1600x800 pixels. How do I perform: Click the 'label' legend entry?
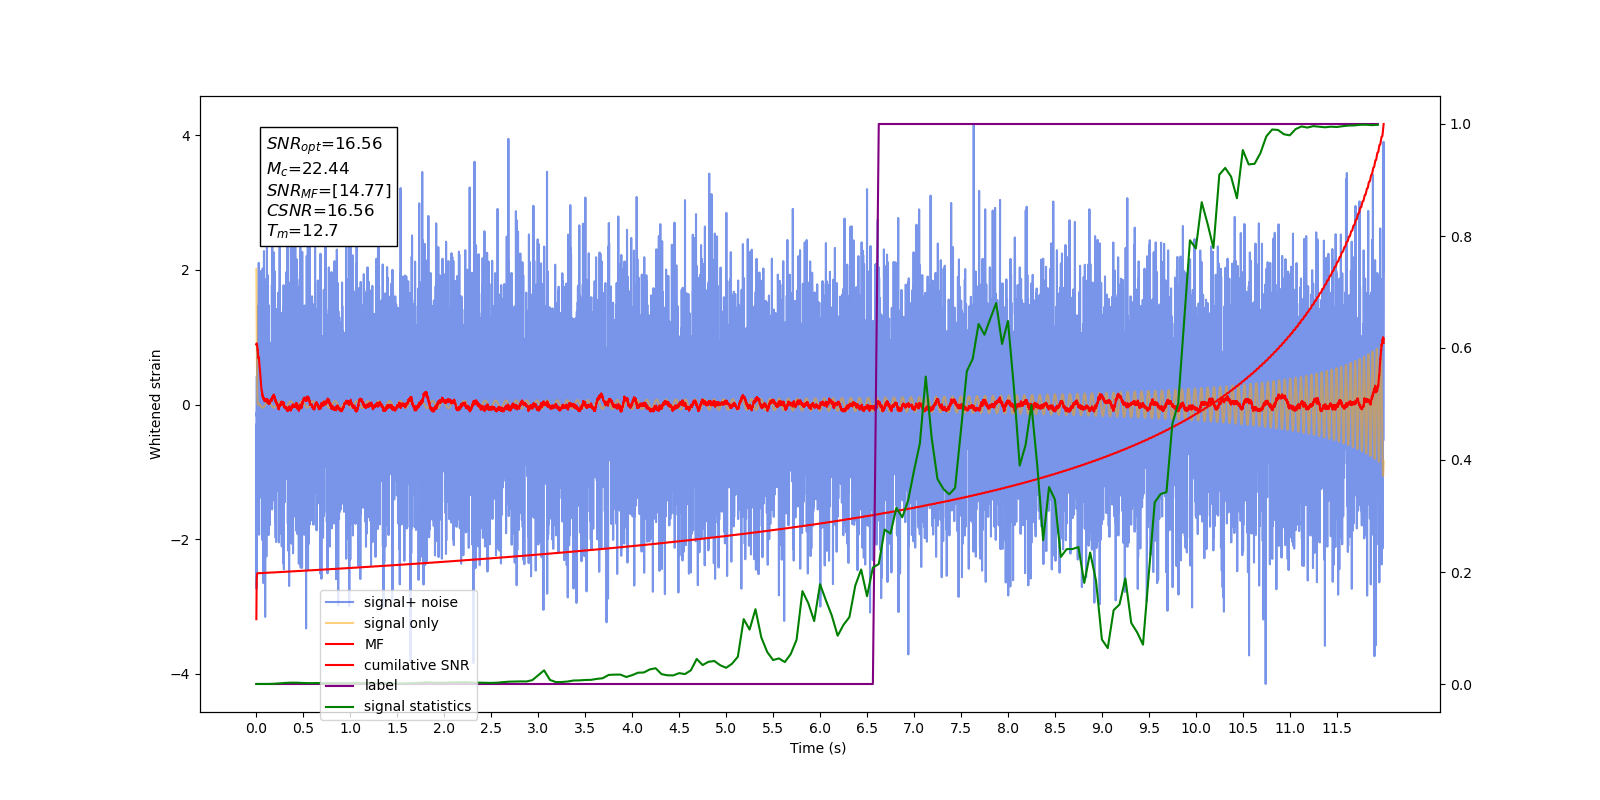coord(380,685)
